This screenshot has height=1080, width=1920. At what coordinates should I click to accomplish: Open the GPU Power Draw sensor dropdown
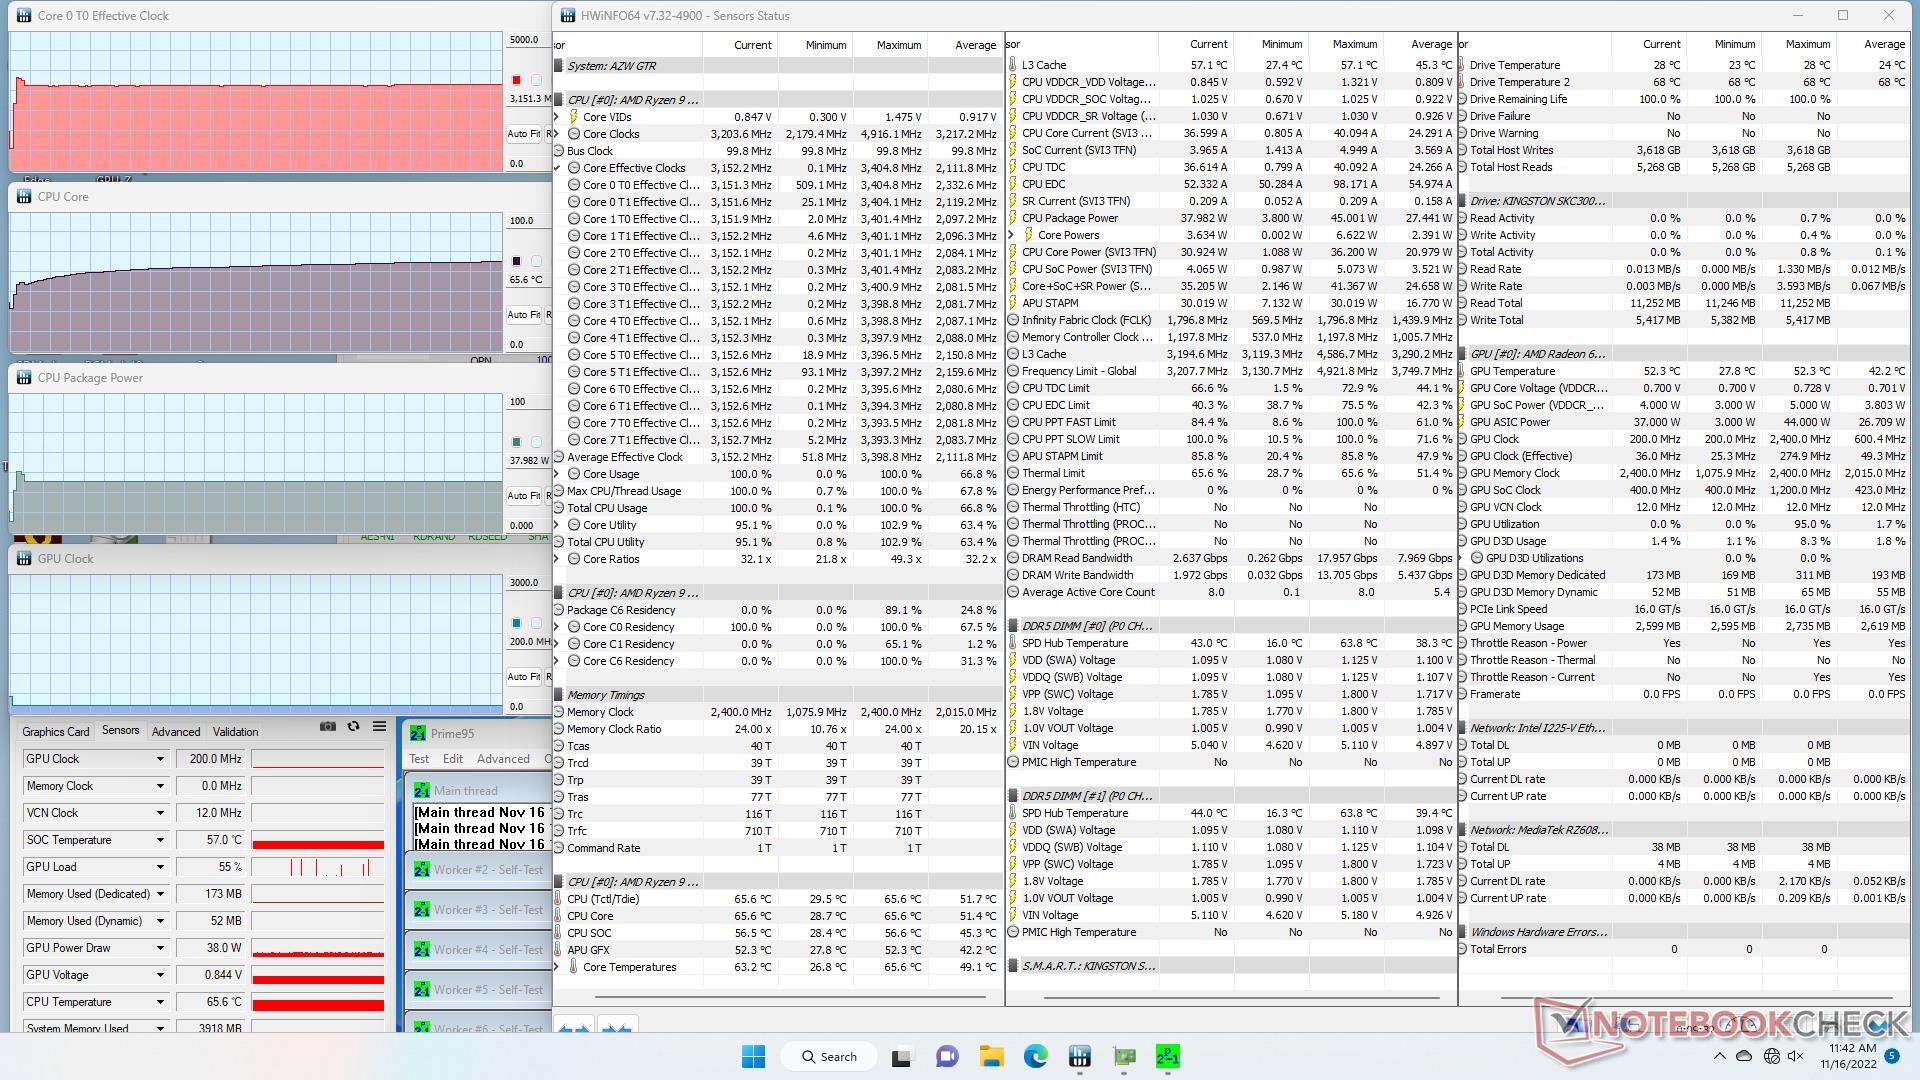tap(160, 948)
